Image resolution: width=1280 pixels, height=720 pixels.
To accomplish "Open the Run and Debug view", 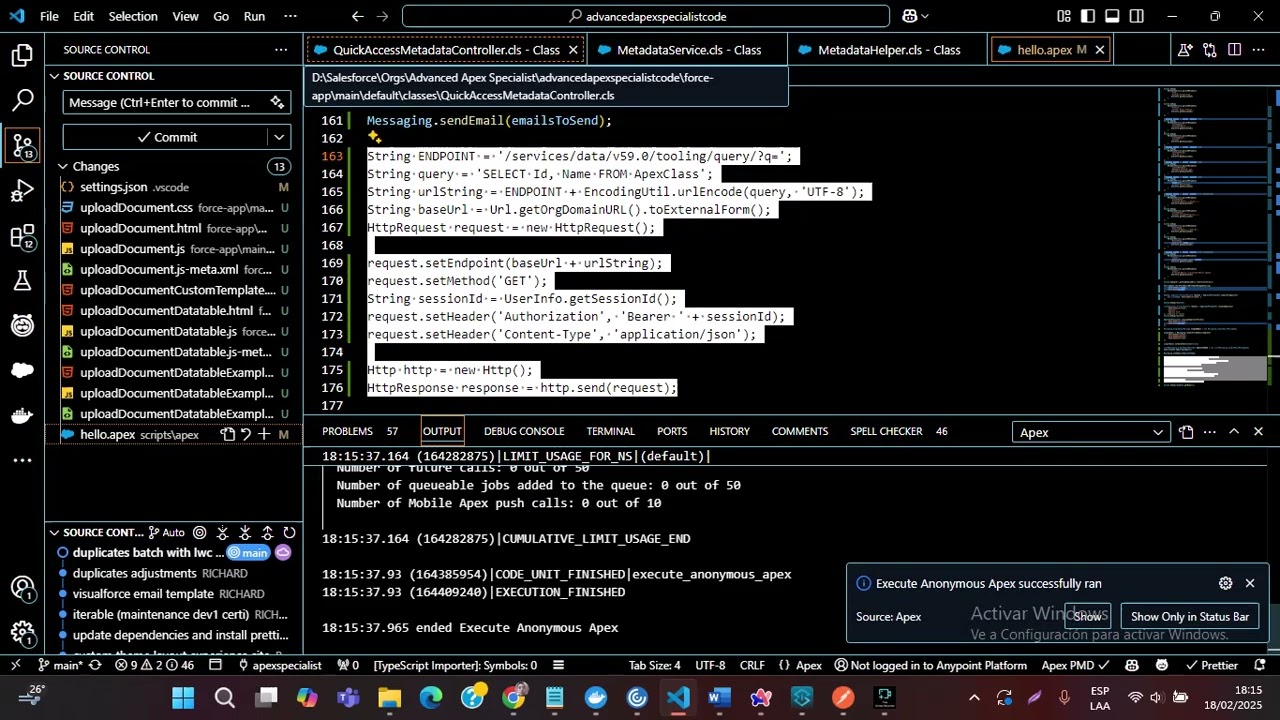I will [22, 191].
